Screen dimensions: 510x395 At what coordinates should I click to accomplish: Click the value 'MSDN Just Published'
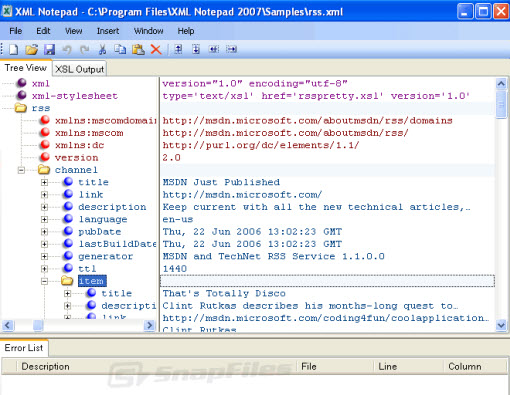(221, 182)
